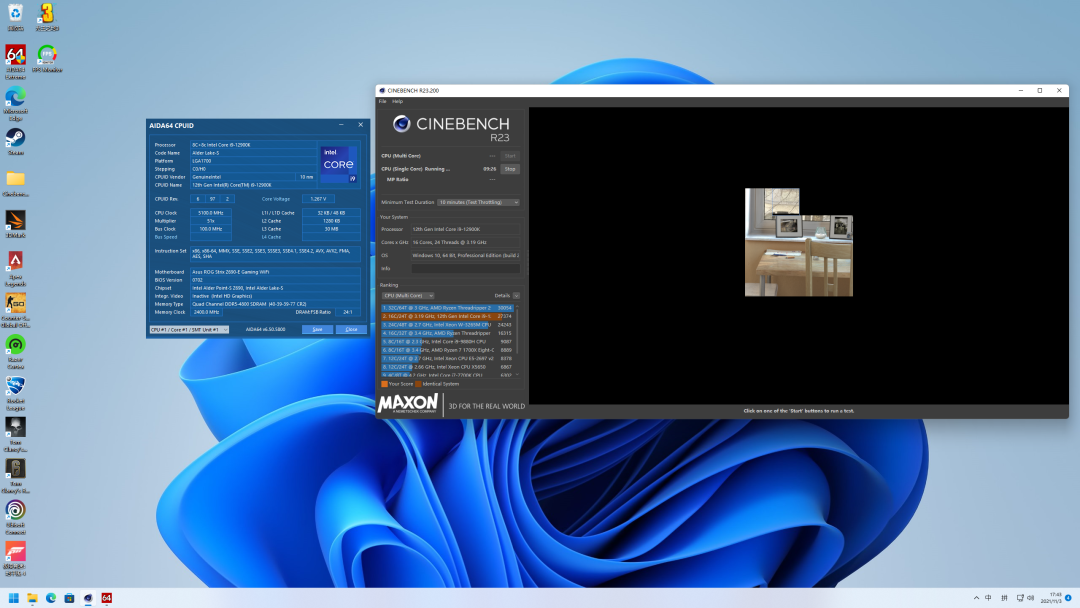Screen dimensions: 1080x608
Task: Open the CPU (Multi Core) ranking dropdown
Action: coord(408,295)
